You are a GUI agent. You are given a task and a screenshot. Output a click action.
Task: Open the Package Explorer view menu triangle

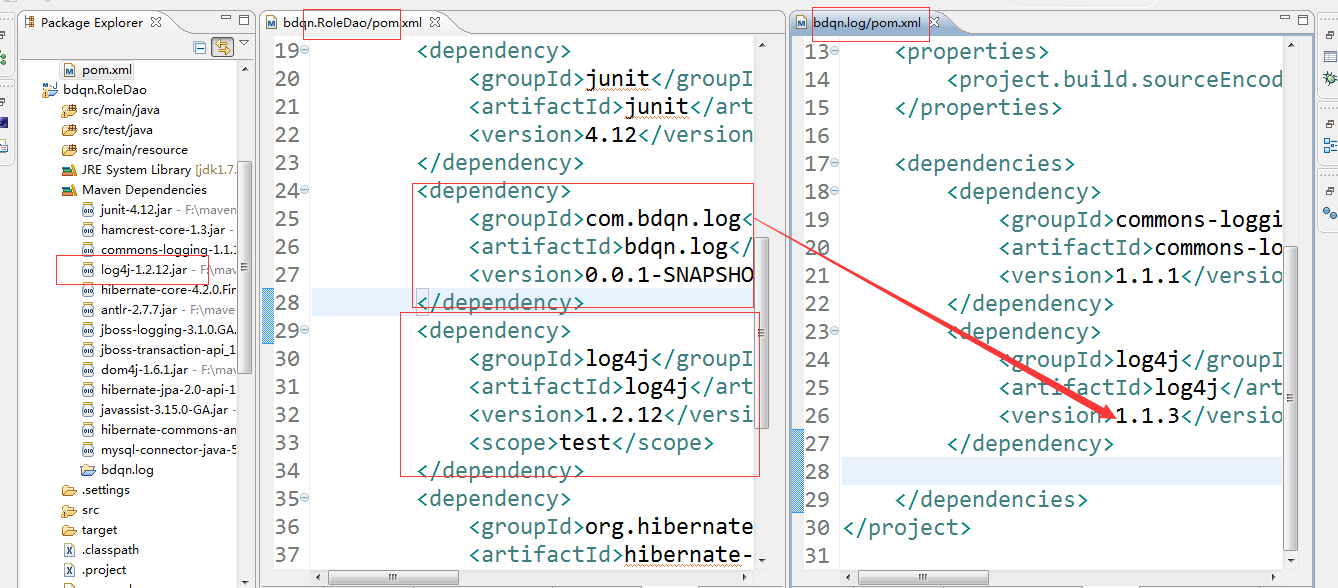243,43
